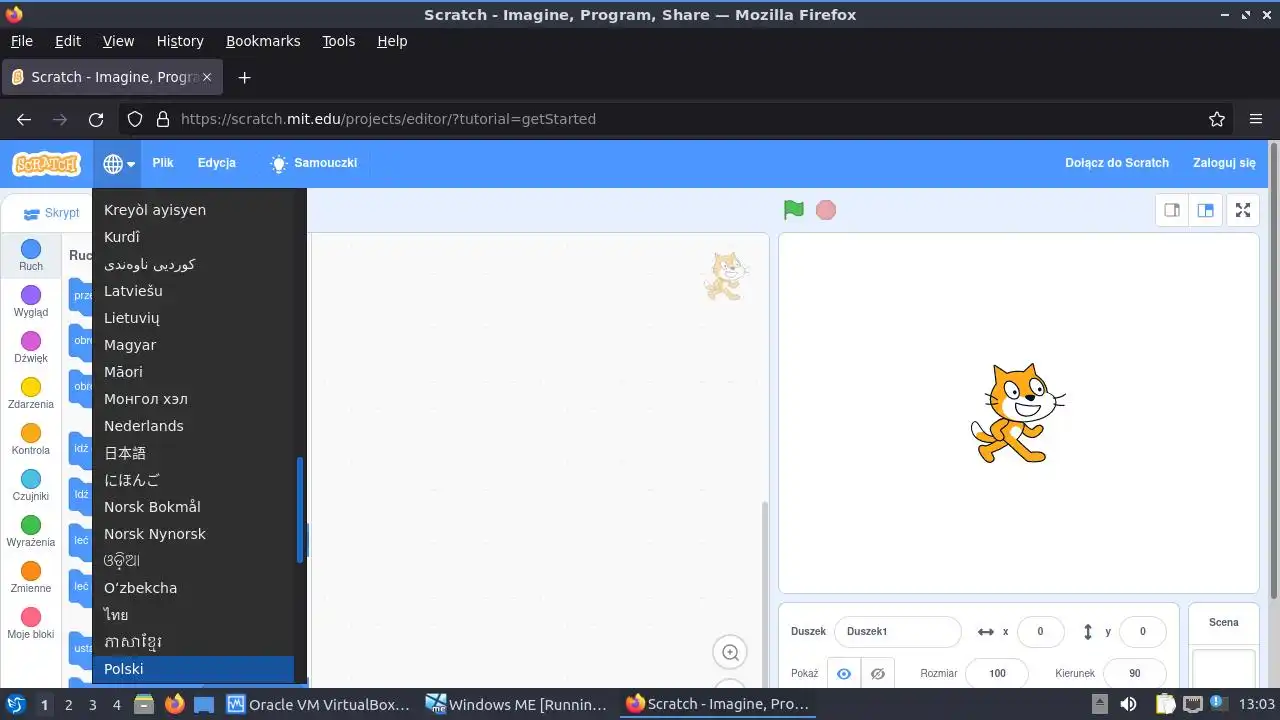
Task: Click the y position field
Action: coord(1142,632)
